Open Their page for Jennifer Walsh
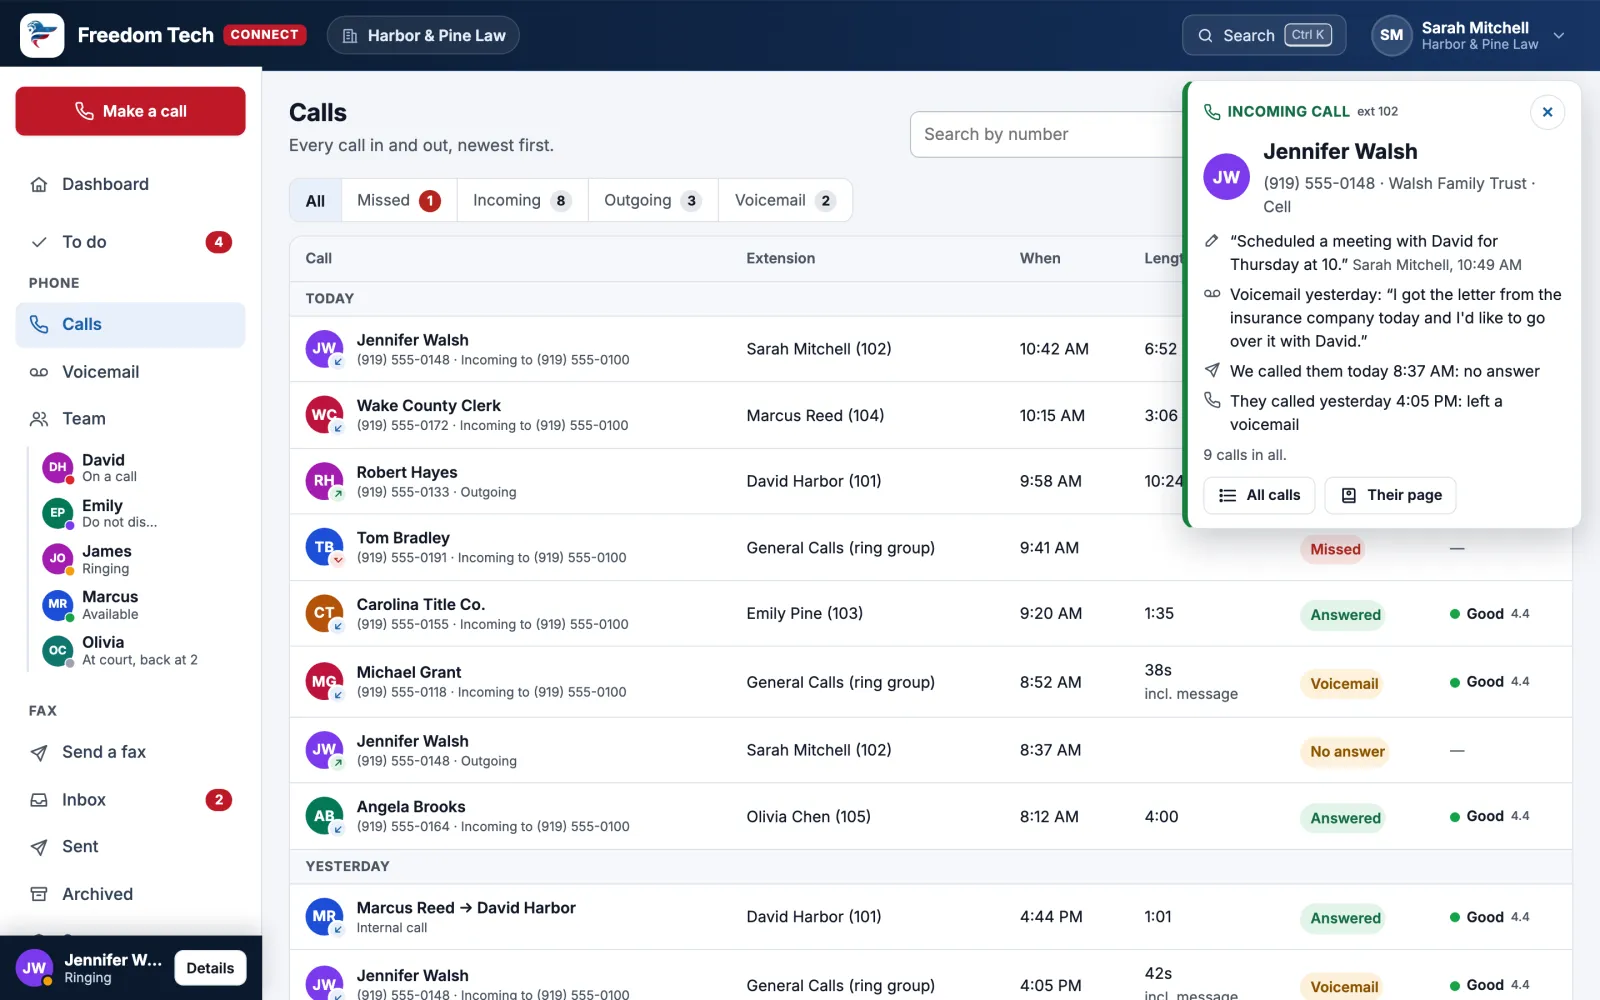The width and height of the screenshot is (1600, 1000). (x=1390, y=495)
